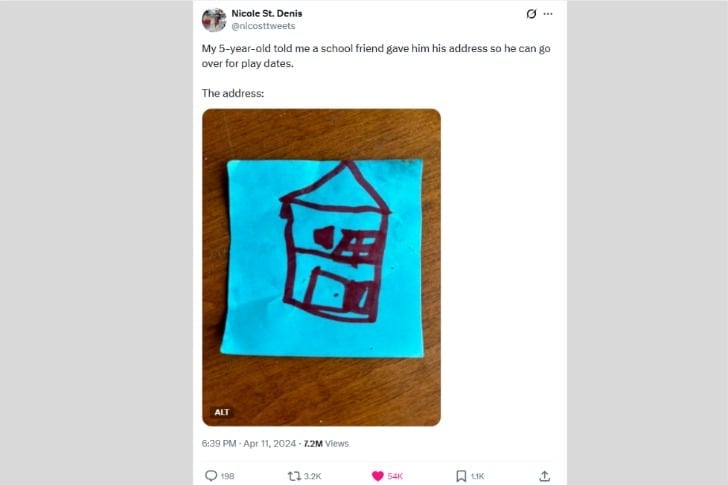Click the 198 replies count
Viewport: 728px width, 485px height.
(228, 476)
